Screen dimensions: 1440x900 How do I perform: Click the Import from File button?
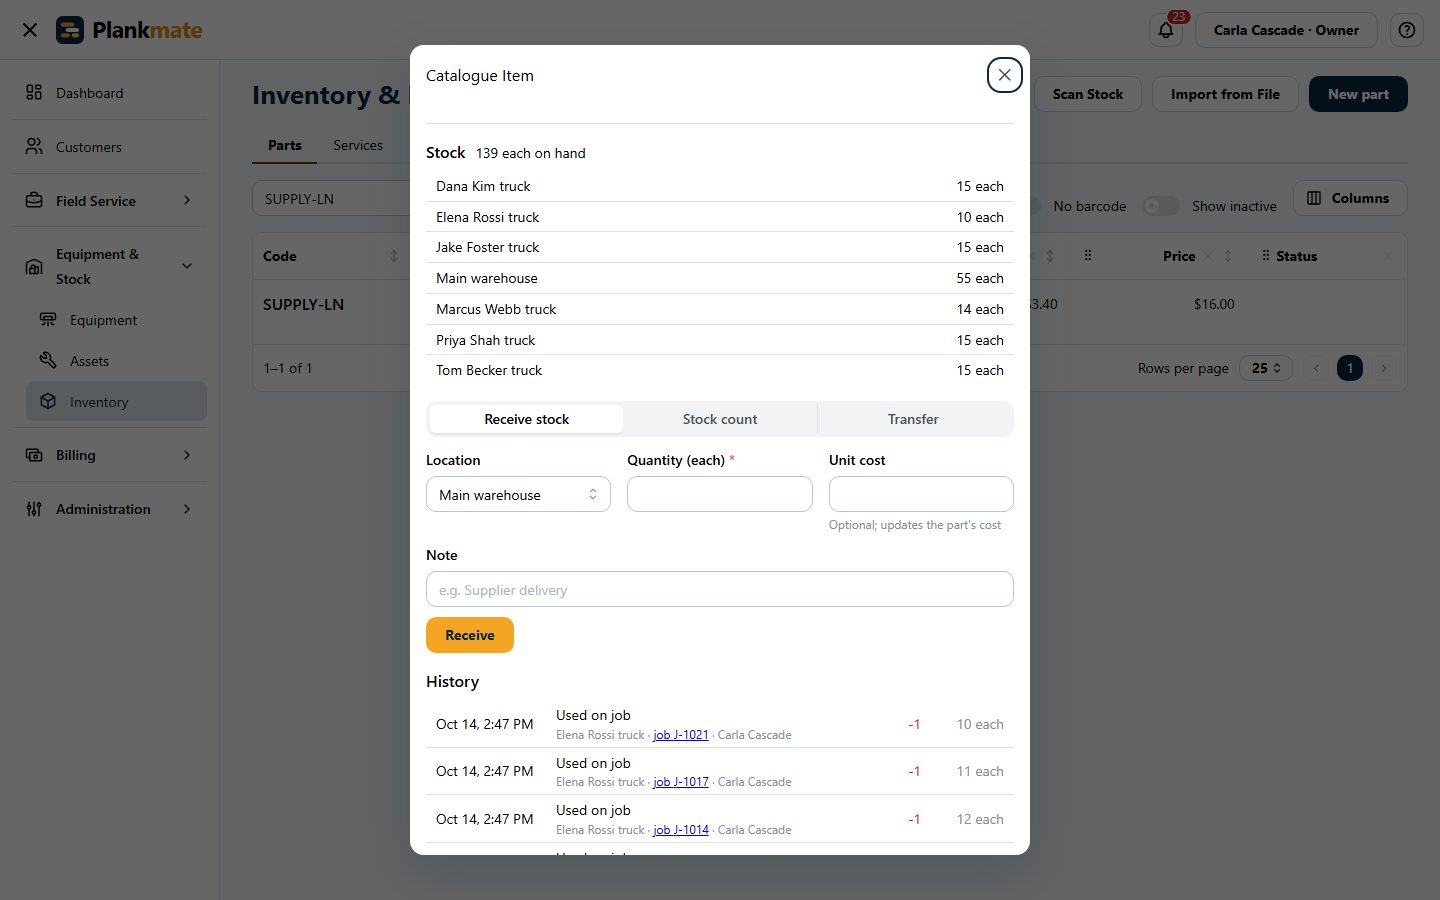coord(1225,94)
